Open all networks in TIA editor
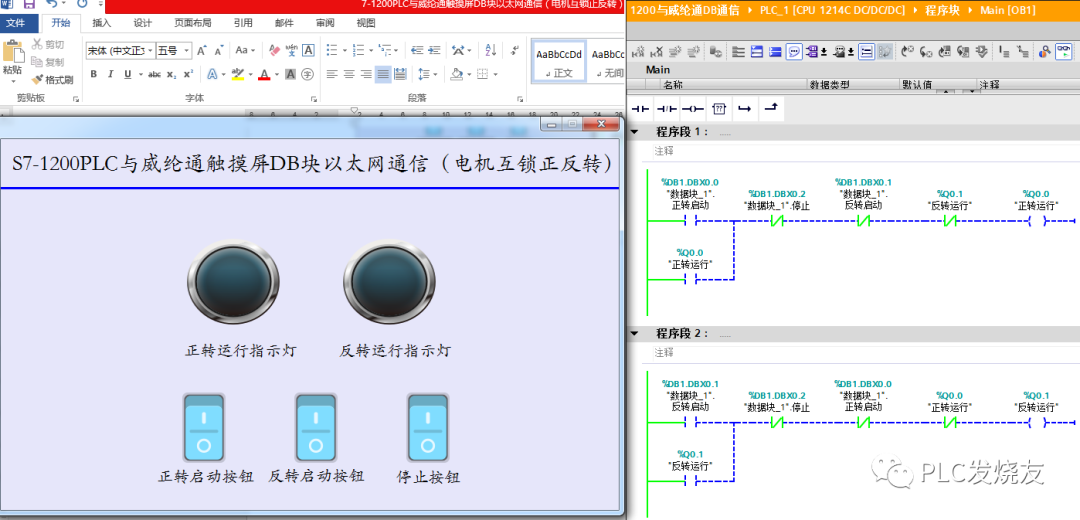 (x=756, y=52)
